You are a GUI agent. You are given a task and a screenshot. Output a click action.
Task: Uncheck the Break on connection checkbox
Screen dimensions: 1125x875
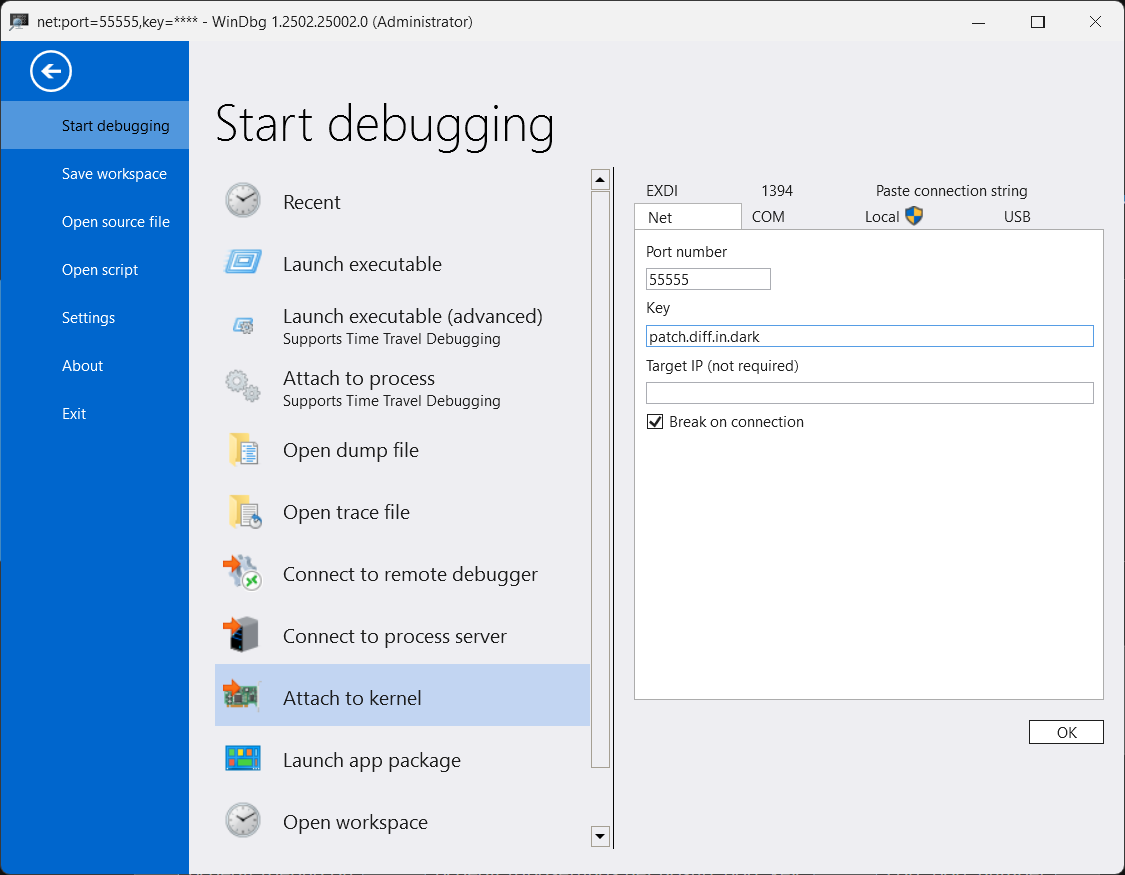tap(656, 422)
